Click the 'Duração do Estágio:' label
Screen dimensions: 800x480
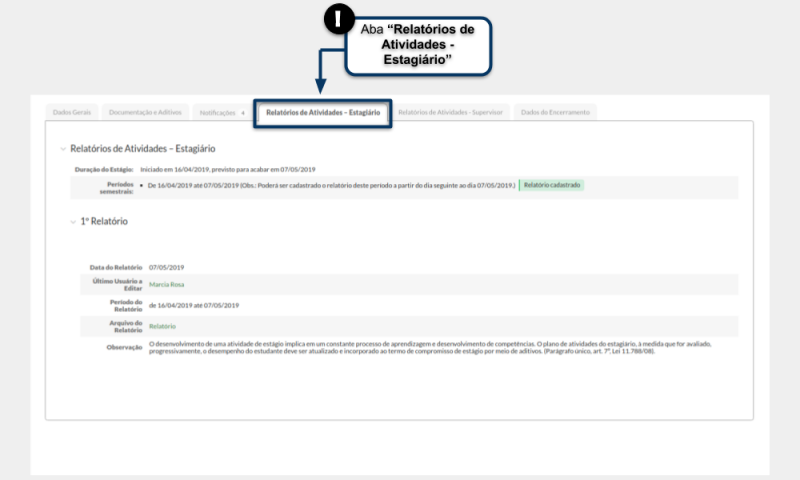(104, 169)
